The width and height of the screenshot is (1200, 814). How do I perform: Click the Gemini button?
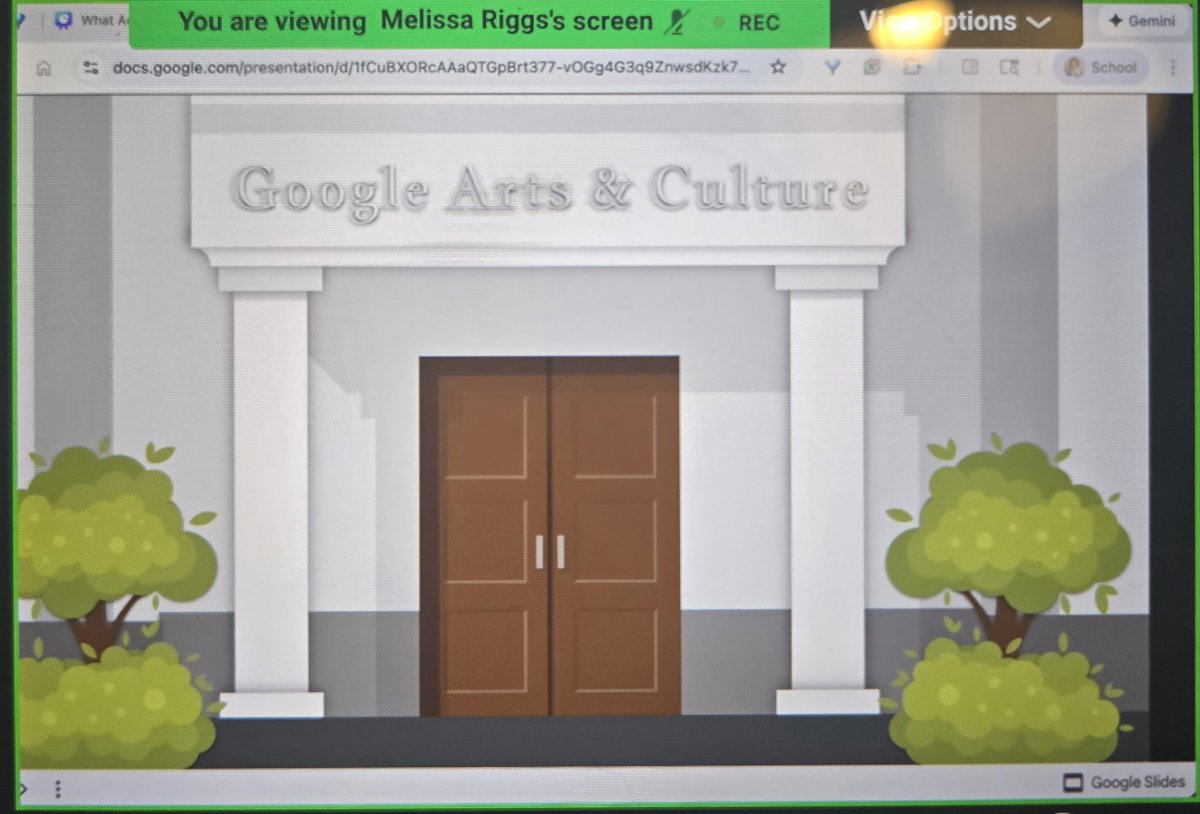pyautogui.click(x=1141, y=21)
